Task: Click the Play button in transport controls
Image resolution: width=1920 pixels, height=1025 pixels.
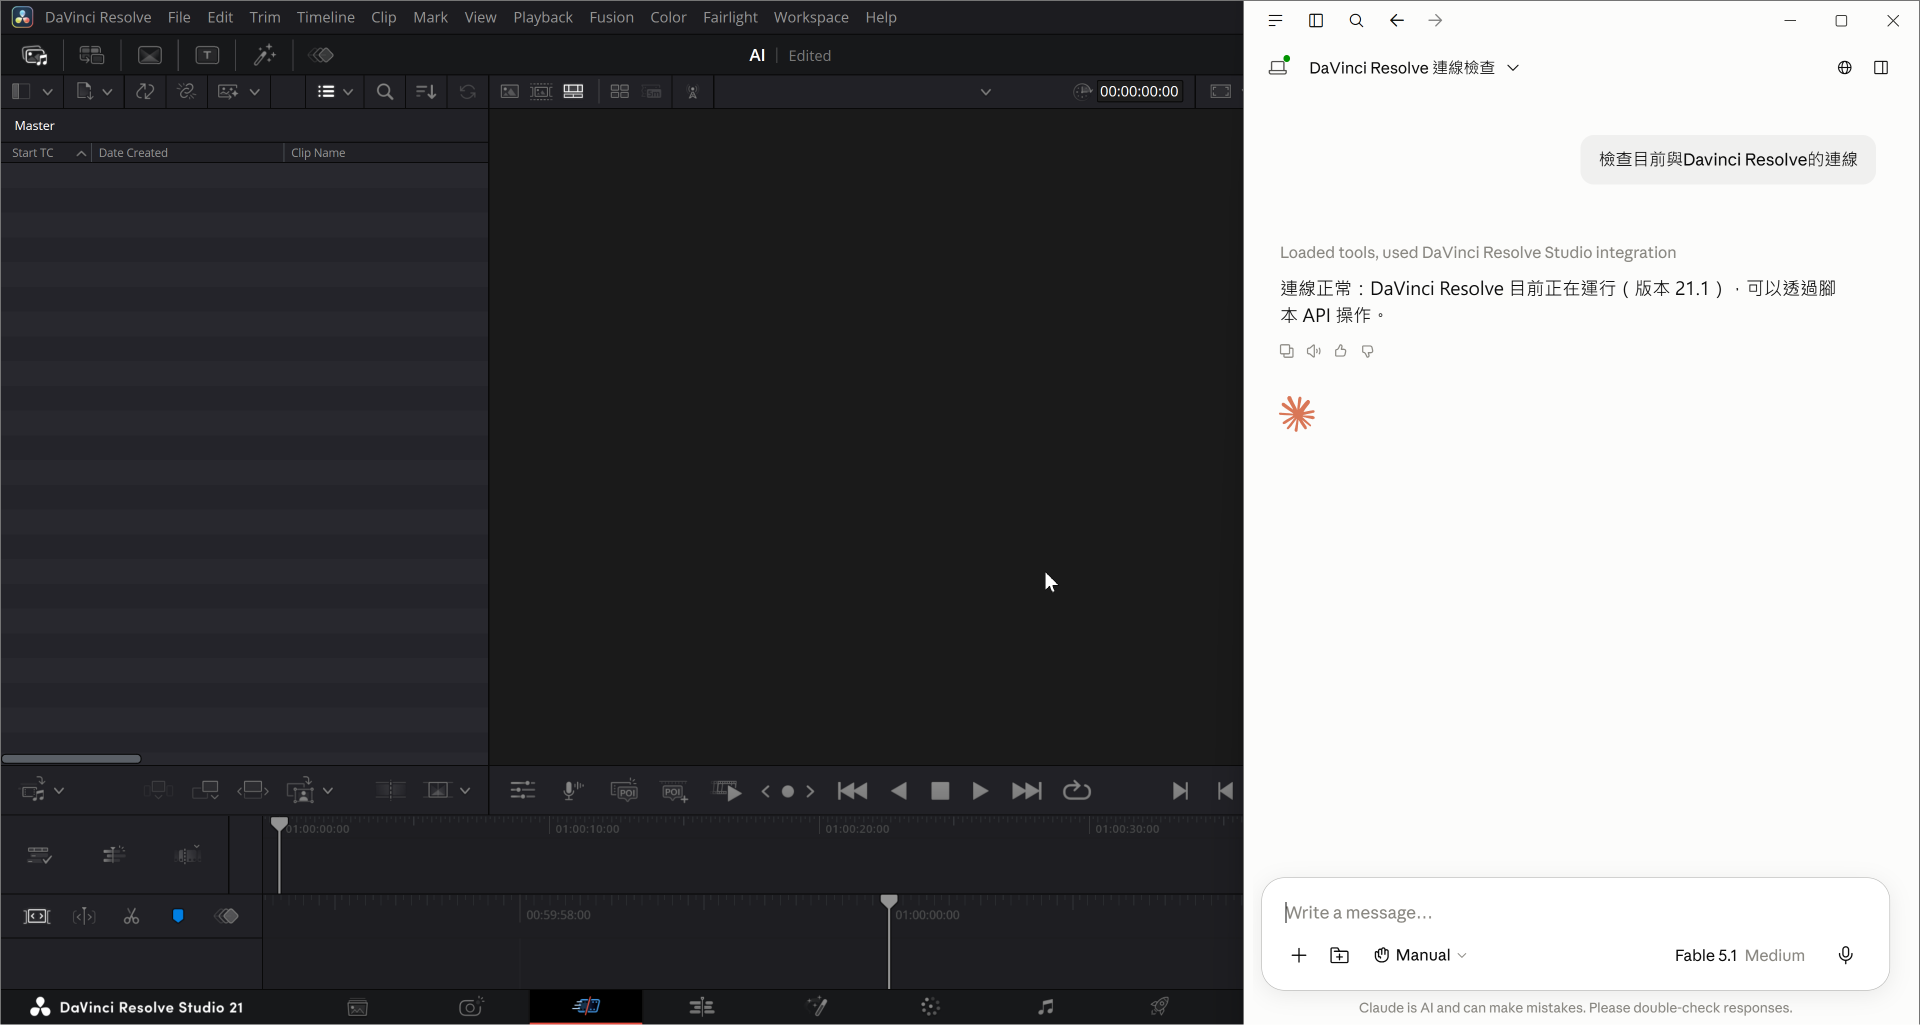Action: point(980,791)
